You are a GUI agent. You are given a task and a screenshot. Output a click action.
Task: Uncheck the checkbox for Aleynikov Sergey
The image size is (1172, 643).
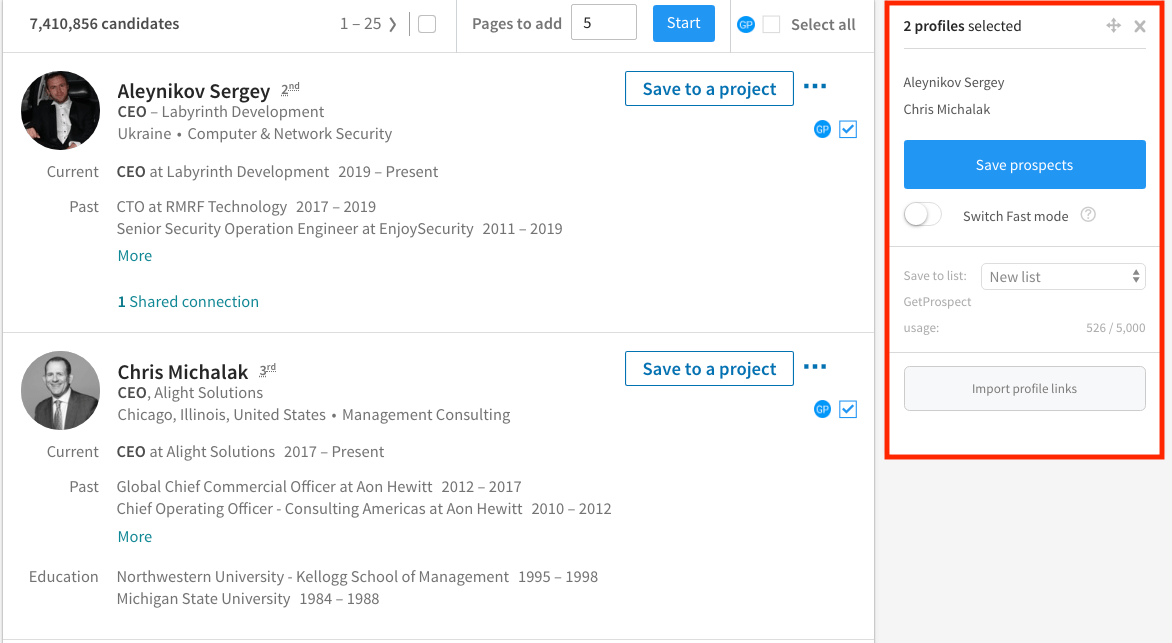pos(848,129)
